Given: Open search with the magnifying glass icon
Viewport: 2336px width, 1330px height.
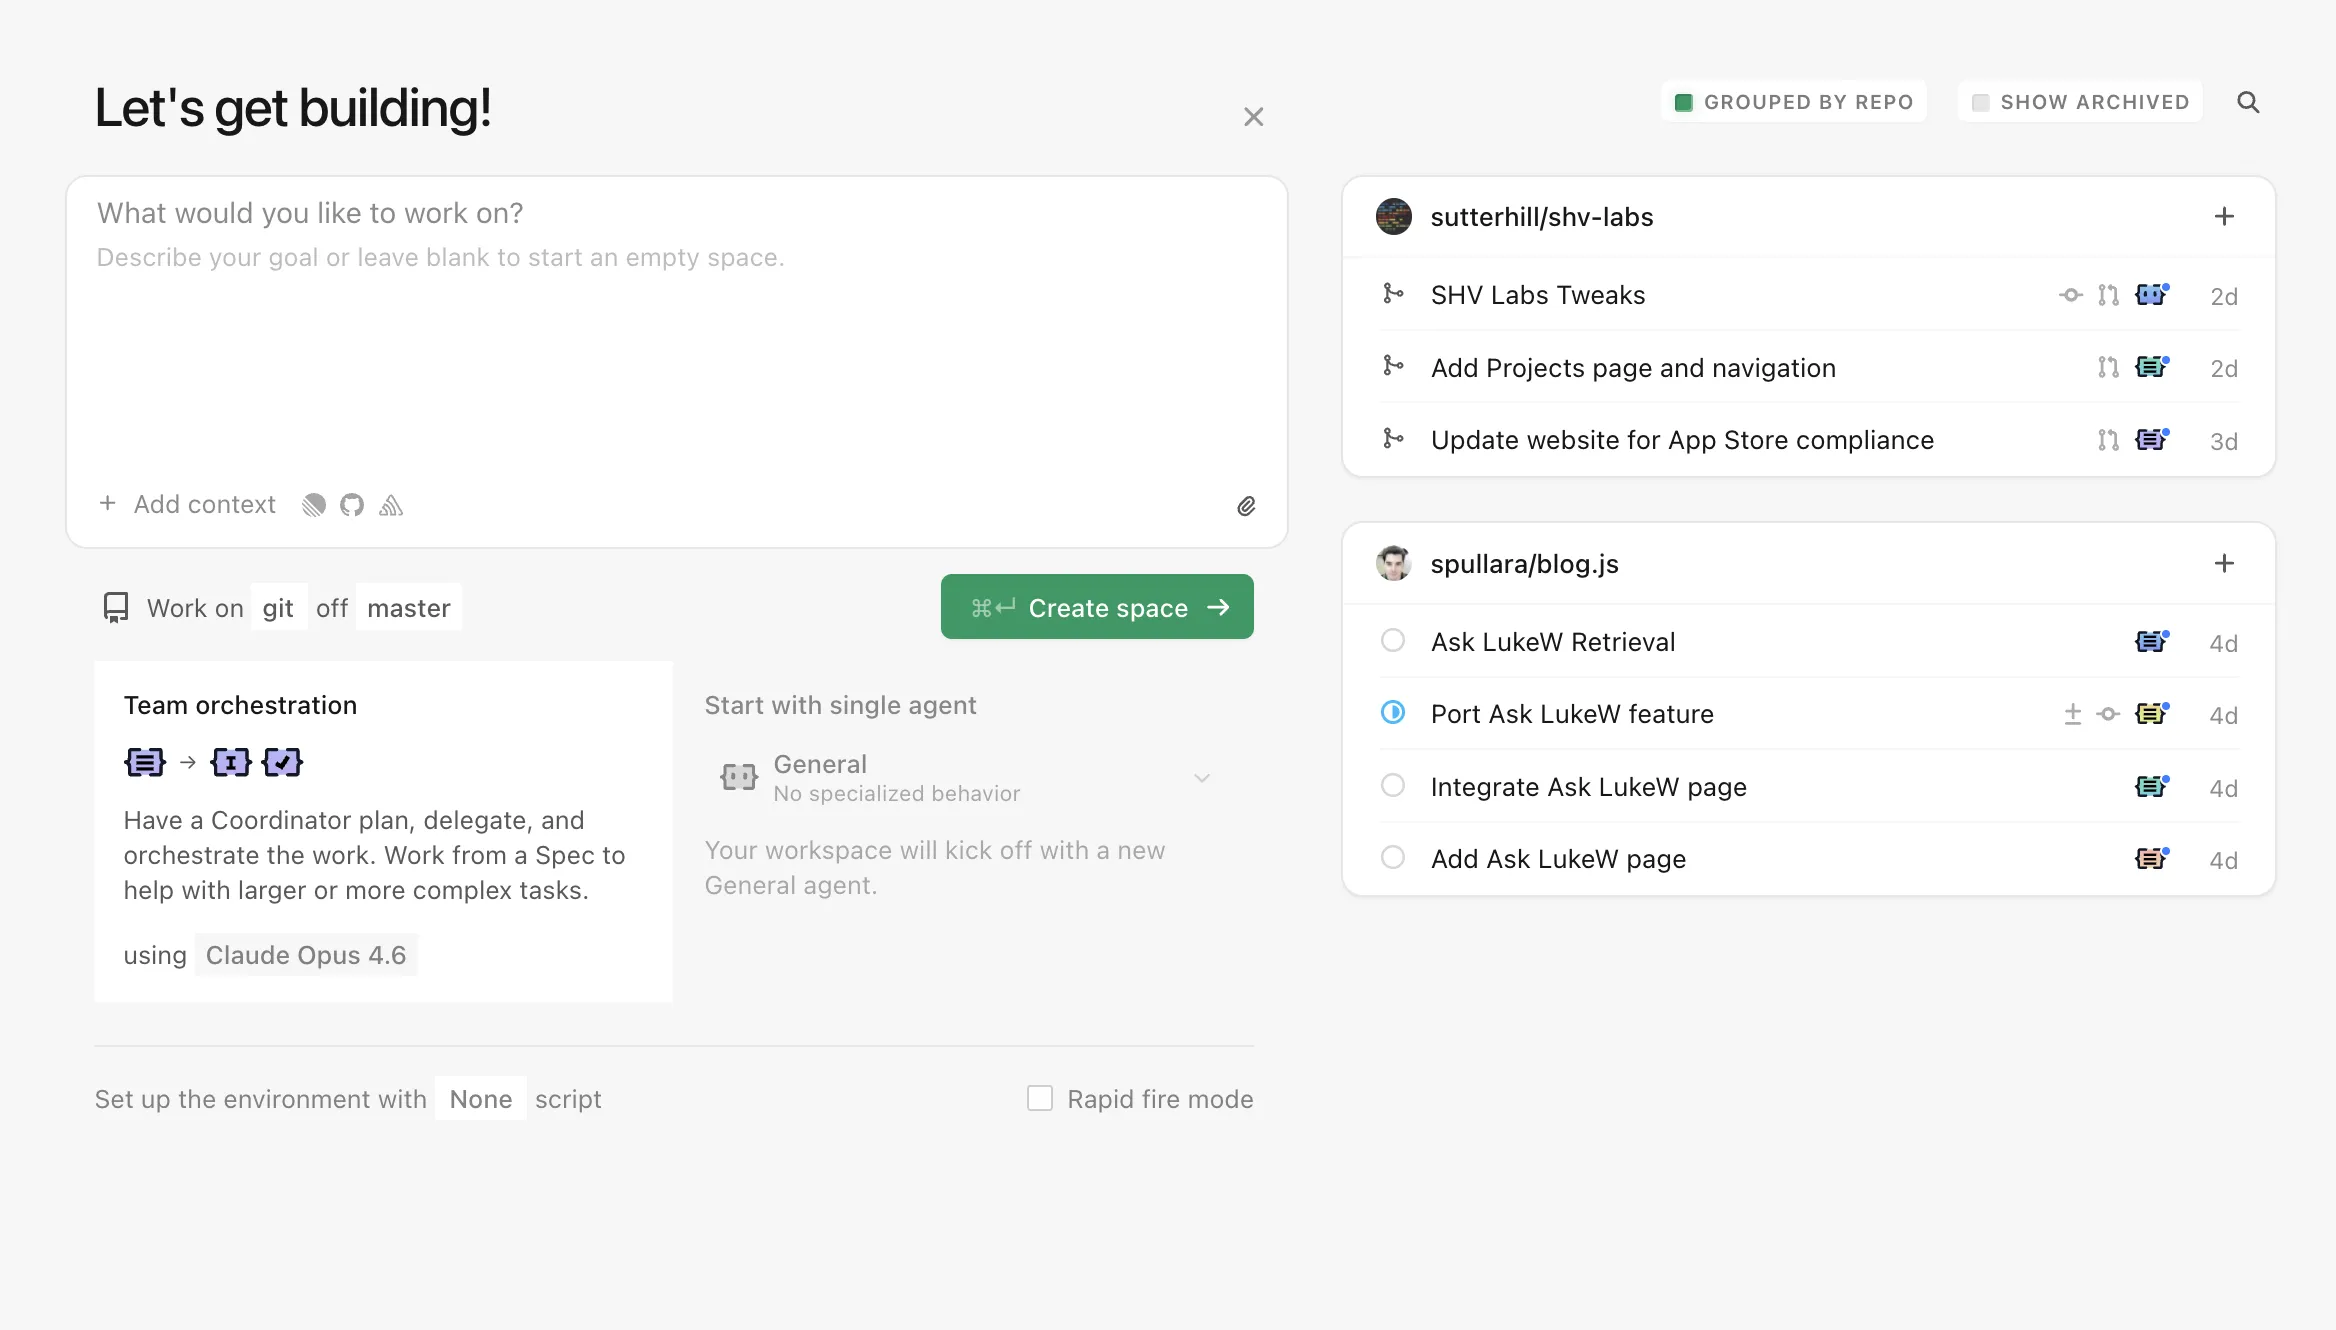Looking at the screenshot, I should (2248, 101).
